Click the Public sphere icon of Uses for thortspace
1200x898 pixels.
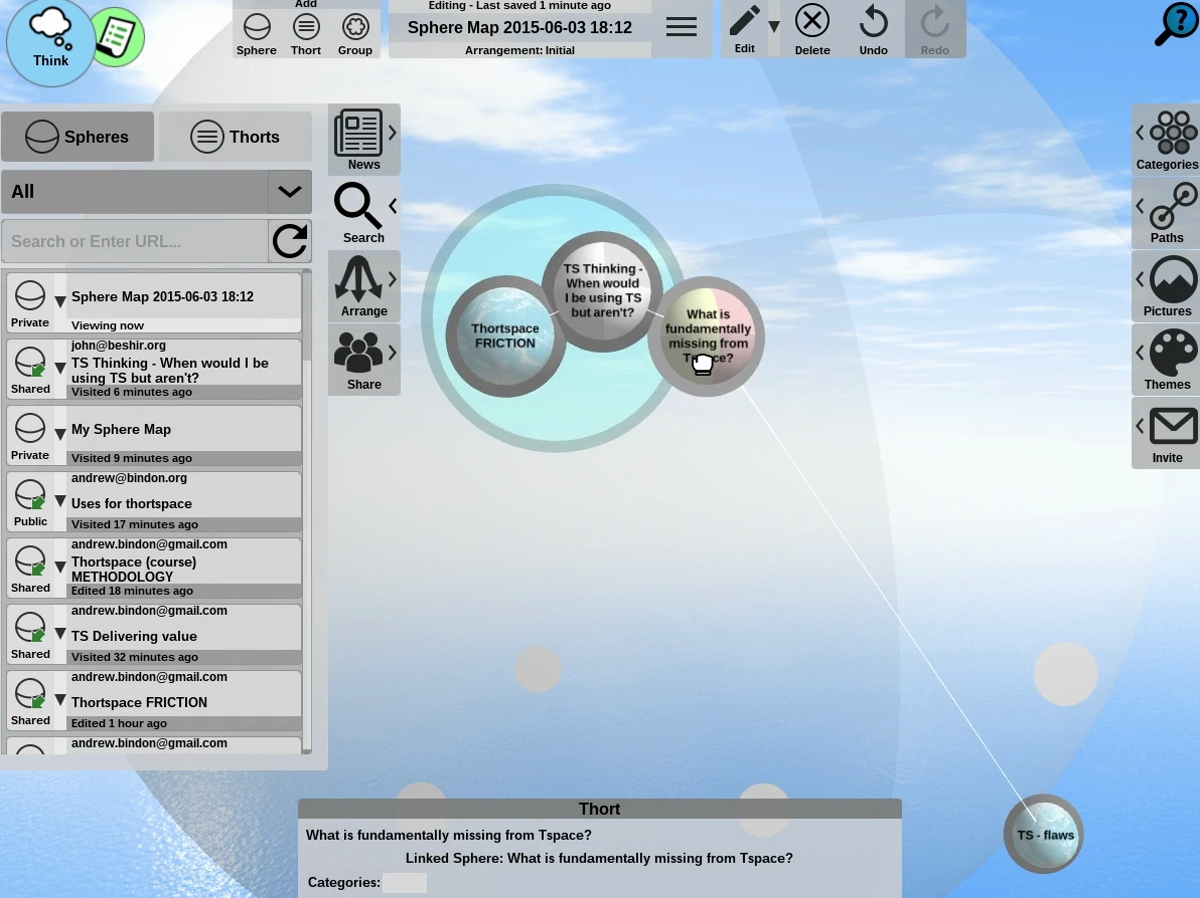click(x=30, y=494)
